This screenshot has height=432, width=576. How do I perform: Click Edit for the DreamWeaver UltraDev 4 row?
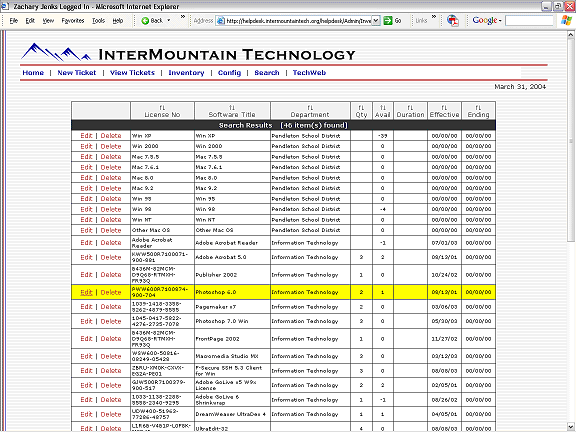[x=86, y=414]
